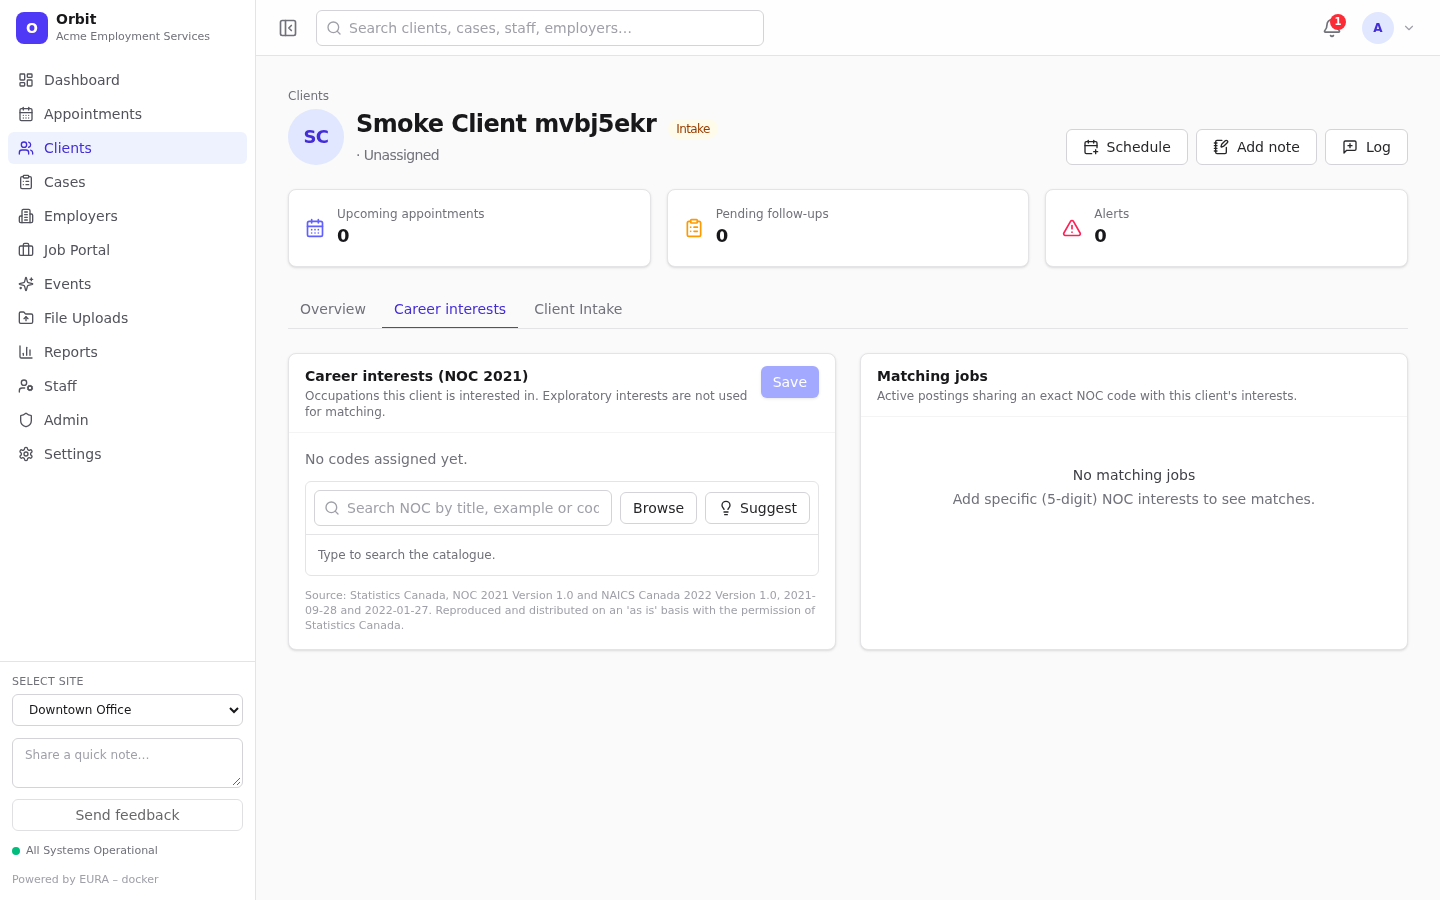Click the Cases clipboard icon

pos(26,182)
